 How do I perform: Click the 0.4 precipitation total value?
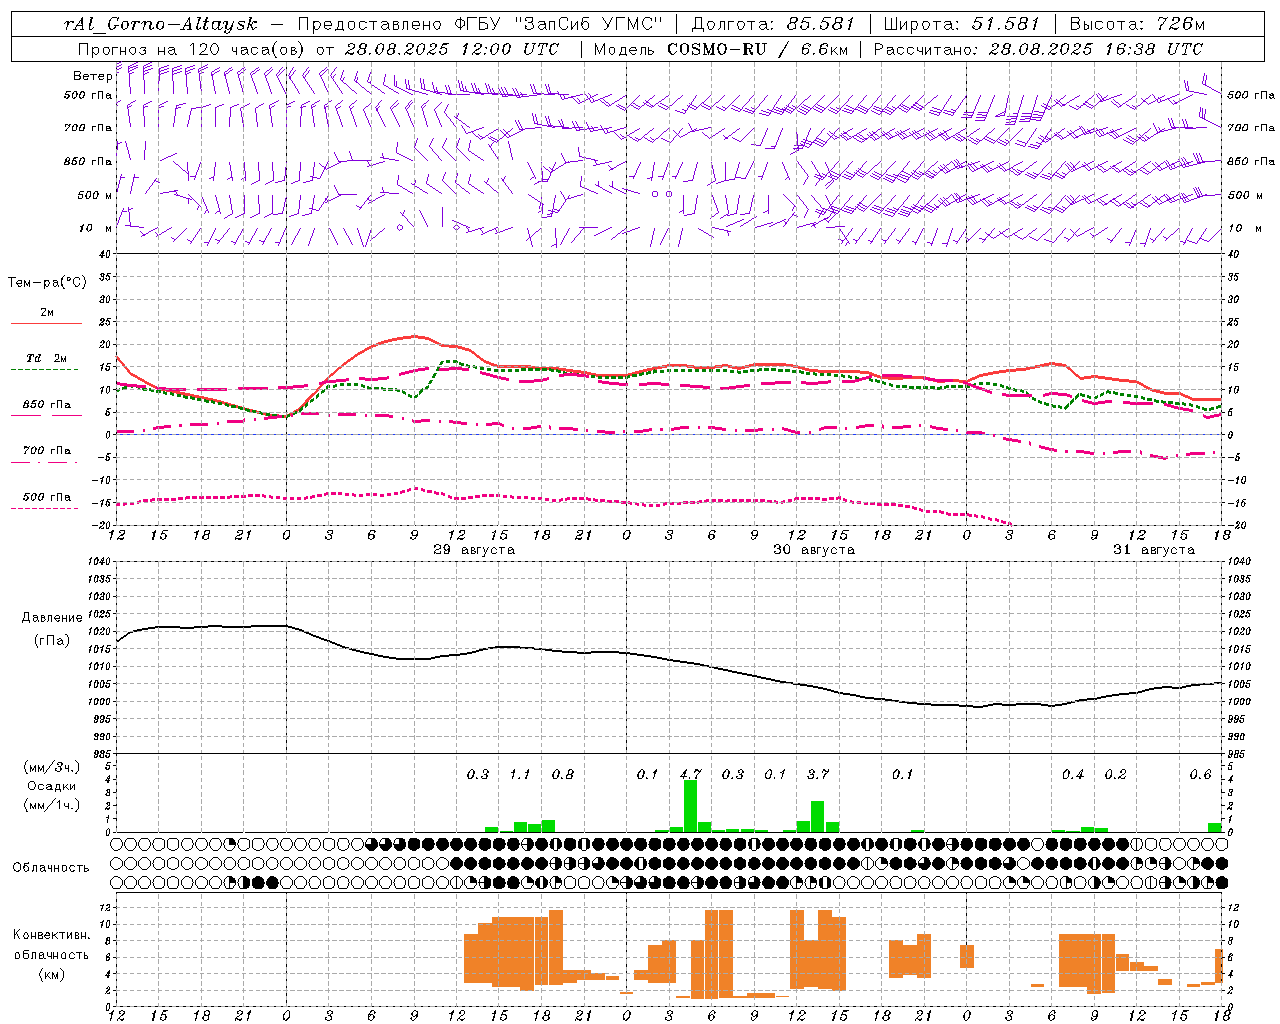pyautogui.click(x=1073, y=774)
